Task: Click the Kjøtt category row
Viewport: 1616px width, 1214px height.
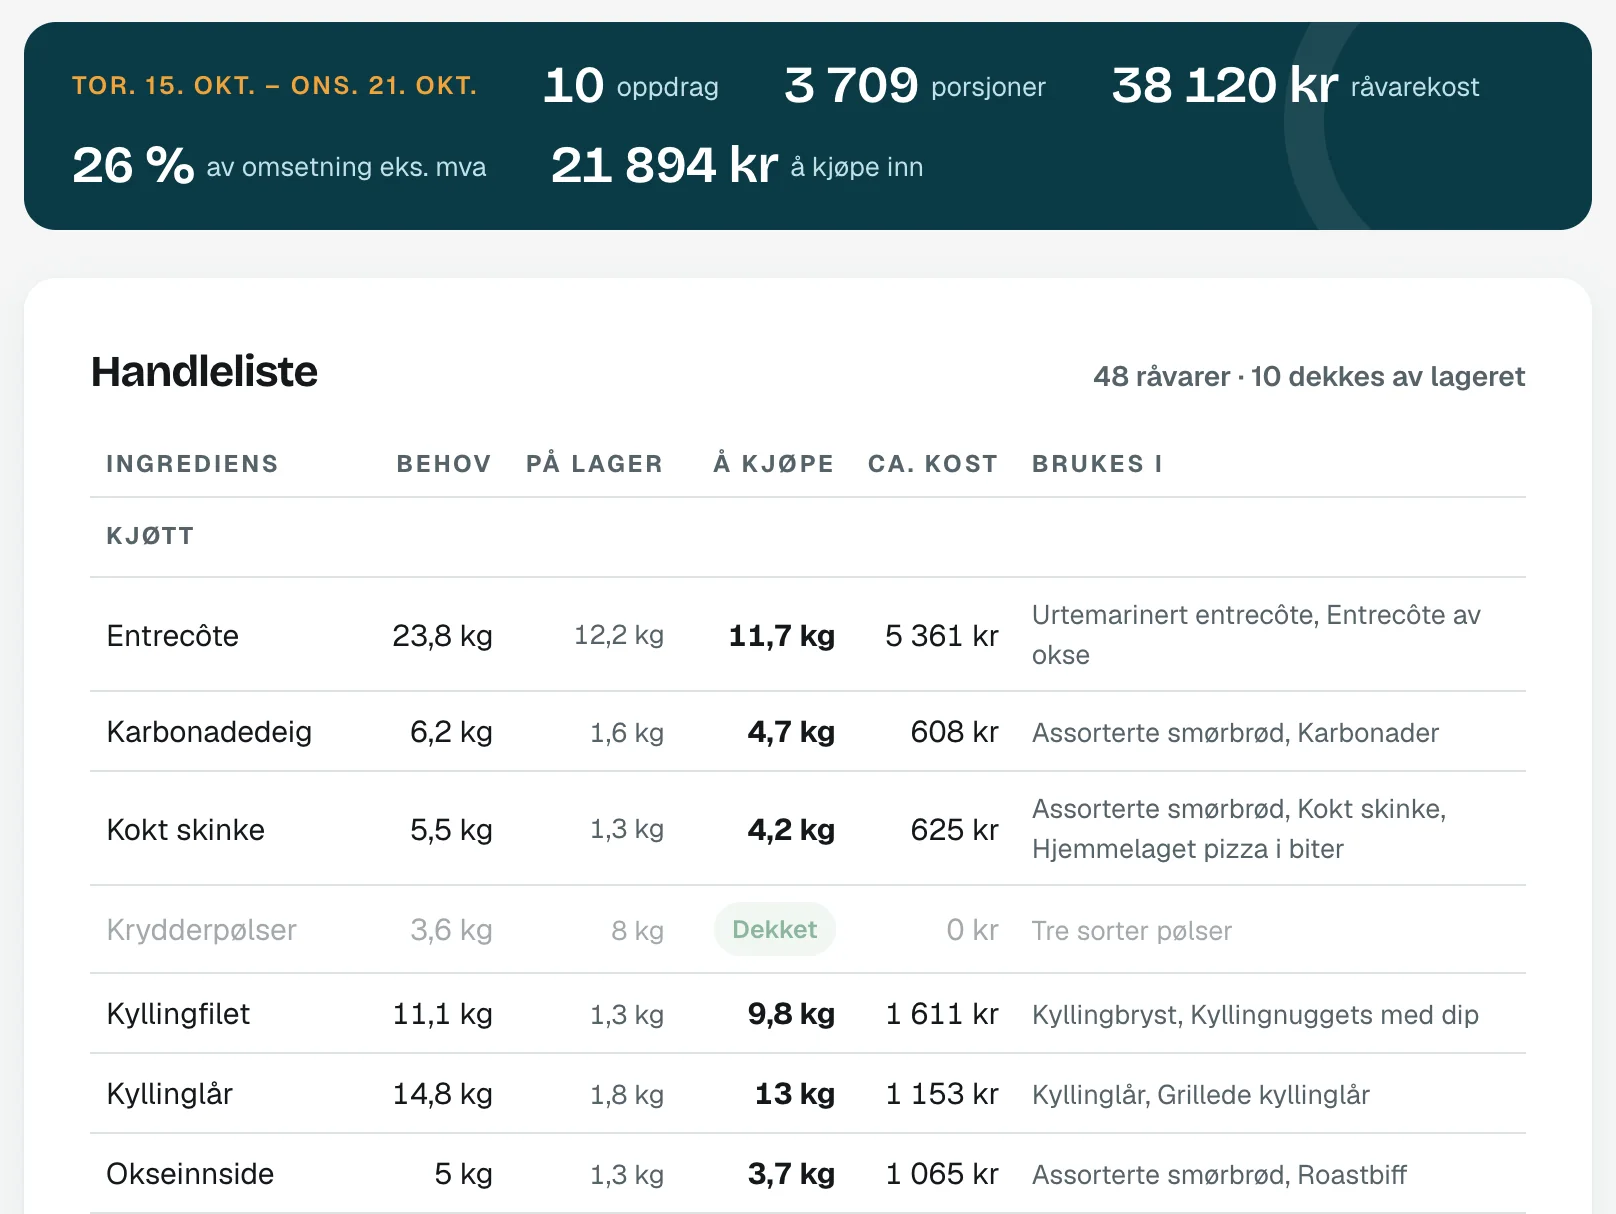Action: coord(808,537)
